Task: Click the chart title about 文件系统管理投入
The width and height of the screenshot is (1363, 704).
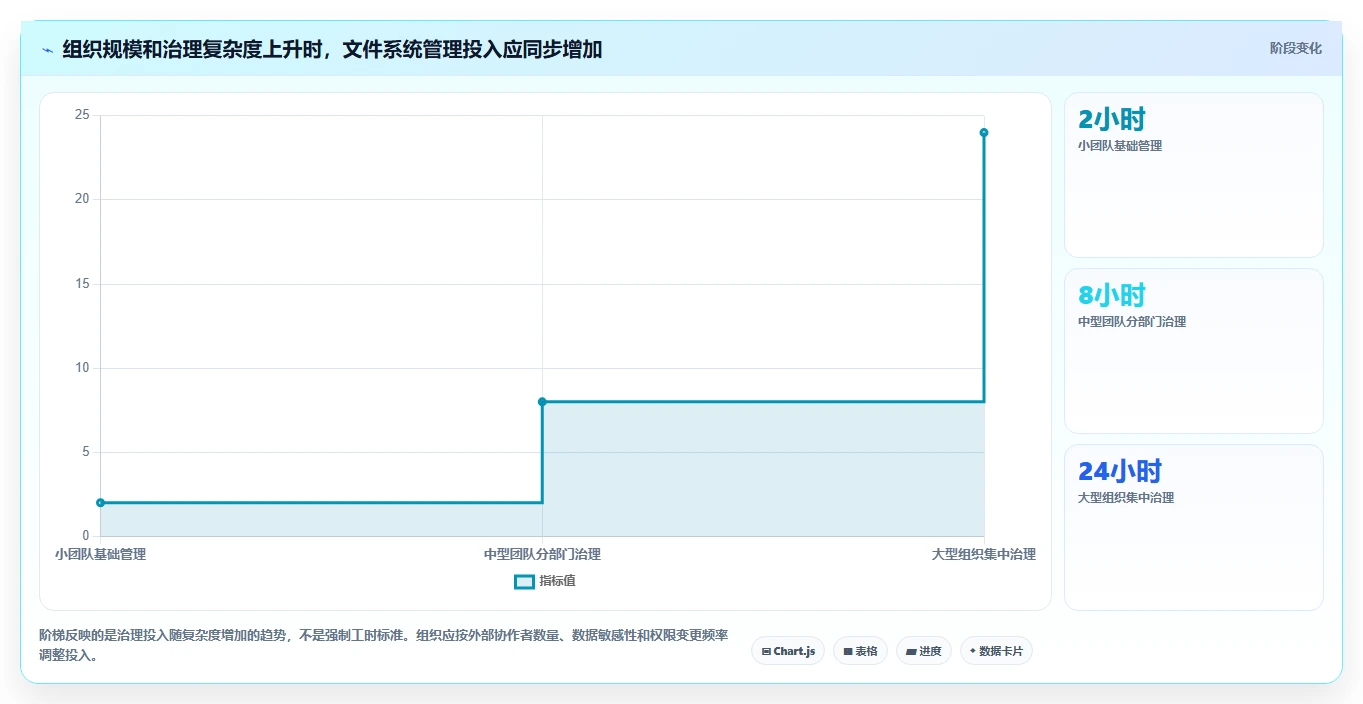Action: point(332,49)
